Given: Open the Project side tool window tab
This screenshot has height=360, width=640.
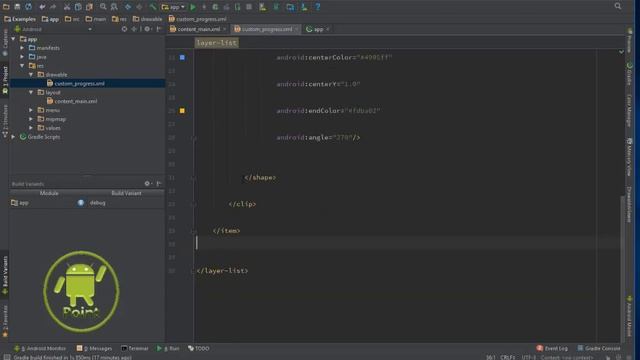Looking at the screenshot, I should [x=5, y=80].
